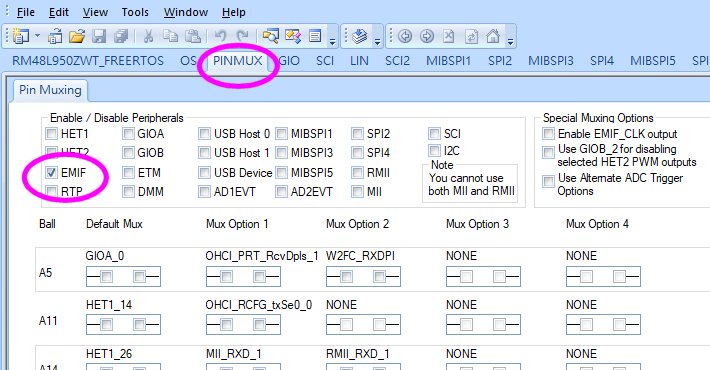The width and height of the screenshot is (710, 370).
Task: Click the New Project toolbar icon
Action: (20, 36)
